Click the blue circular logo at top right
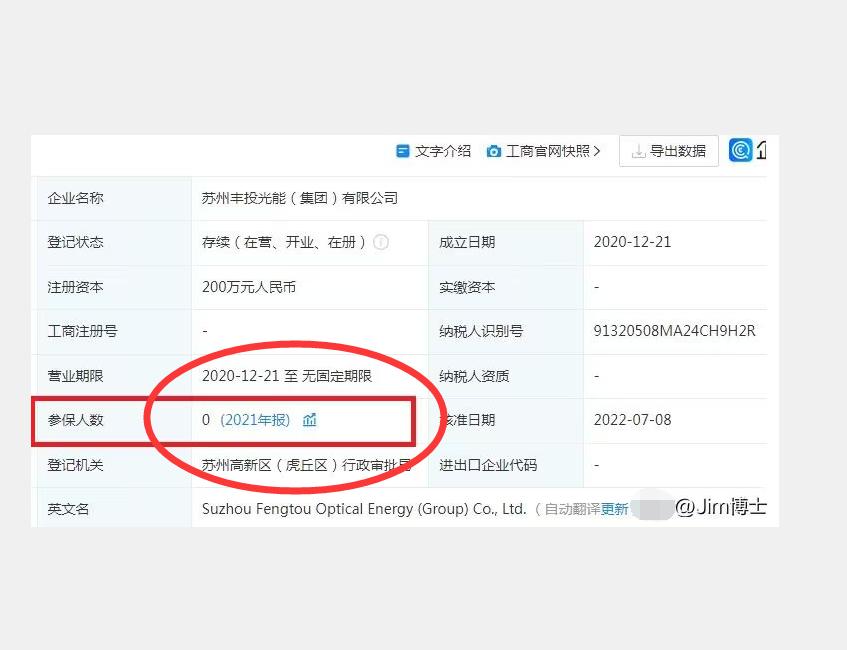847x650 pixels. 741,150
